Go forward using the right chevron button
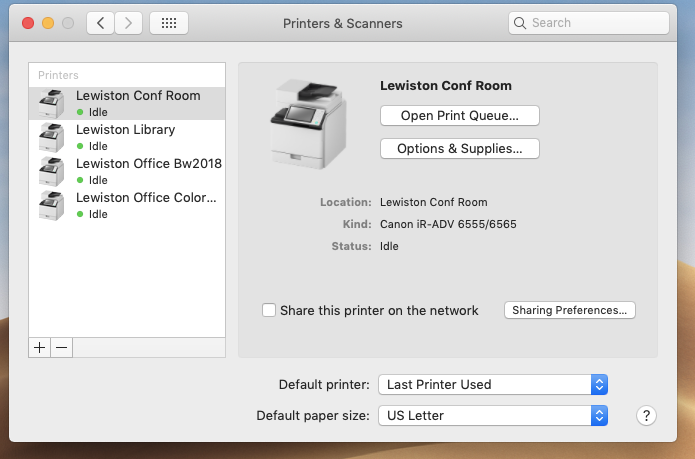695x459 pixels. point(129,23)
